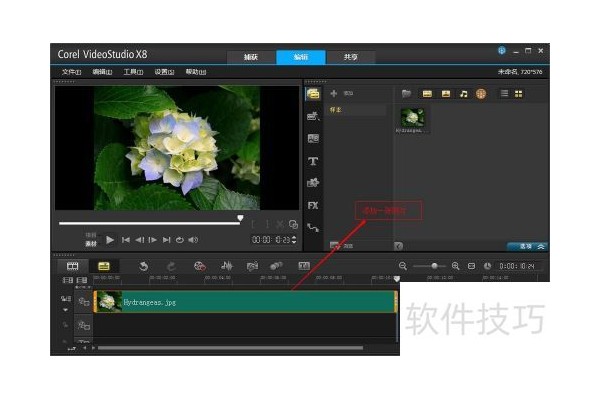Open the FX Filter library

tap(313, 206)
